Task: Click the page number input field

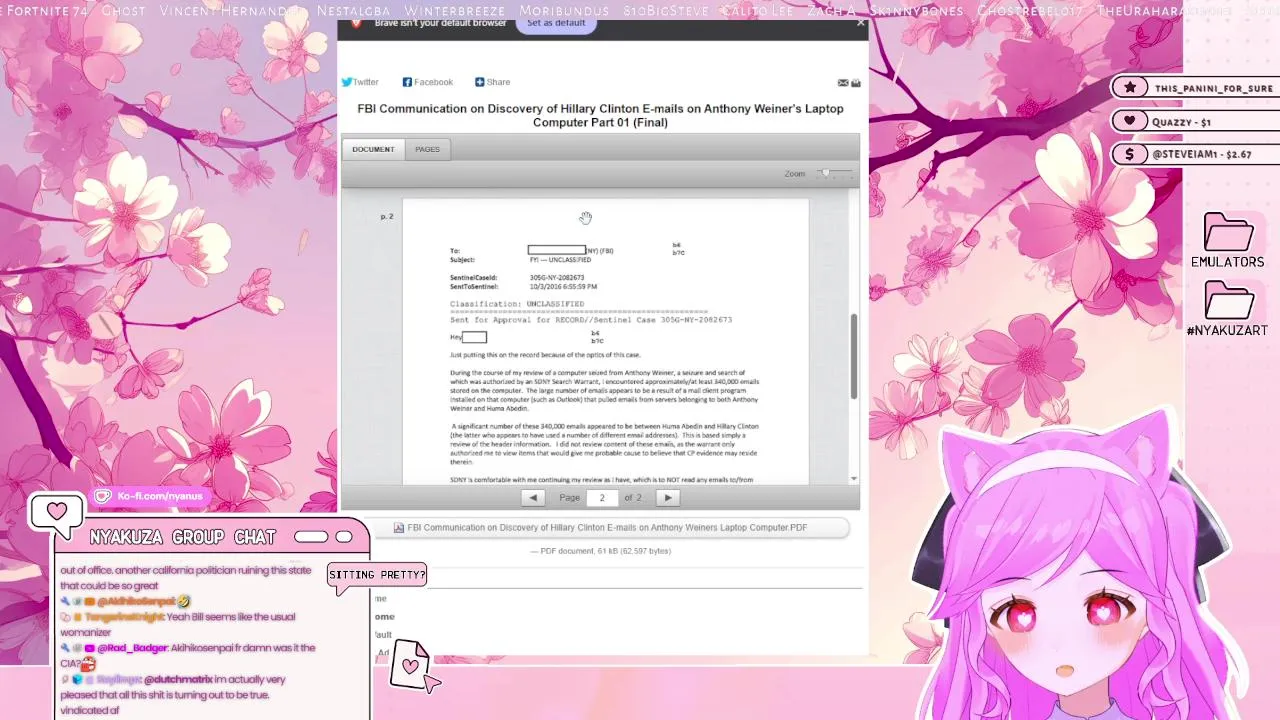Action: pos(602,497)
